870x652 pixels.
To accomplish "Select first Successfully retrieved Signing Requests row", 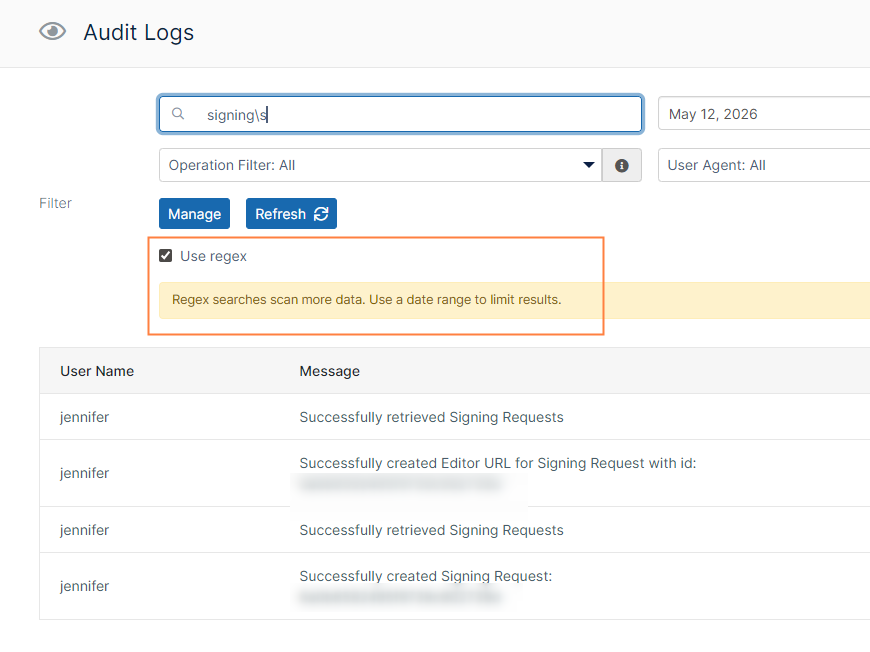I will point(454,417).
